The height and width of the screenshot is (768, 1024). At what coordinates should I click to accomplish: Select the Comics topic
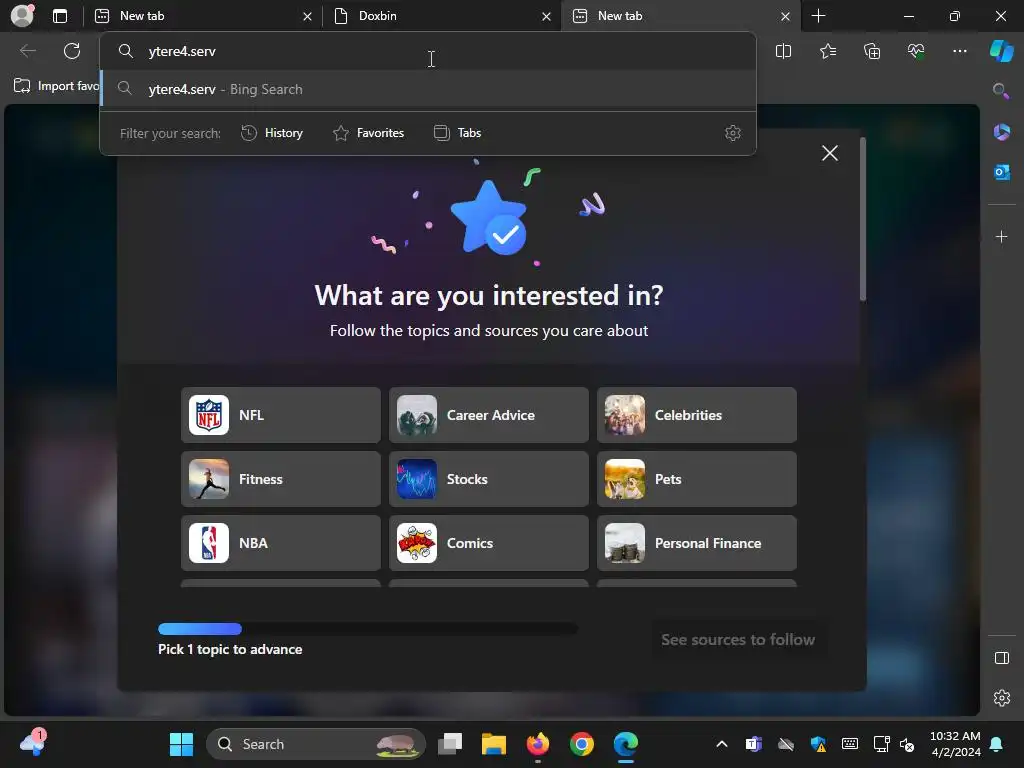pyautogui.click(x=488, y=543)
